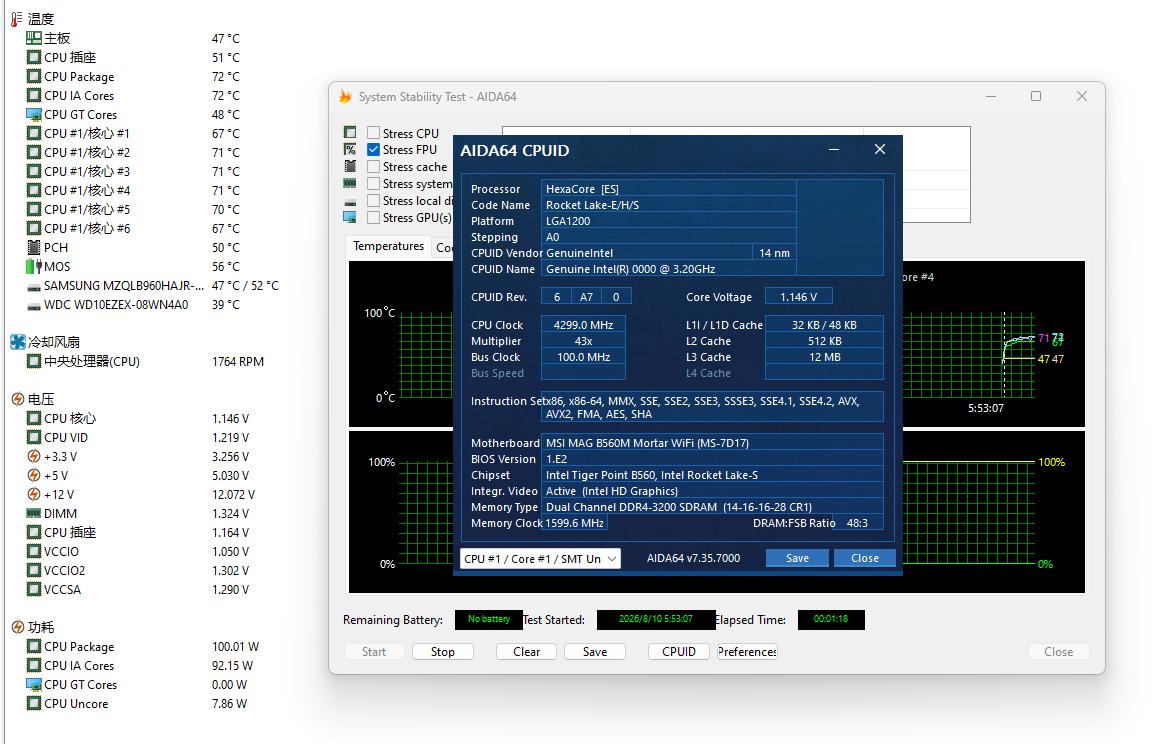Select the CPU Uncore power row
Image resolution: width=1154 pixels, height=744 pixels.
[x=136, y=704]
